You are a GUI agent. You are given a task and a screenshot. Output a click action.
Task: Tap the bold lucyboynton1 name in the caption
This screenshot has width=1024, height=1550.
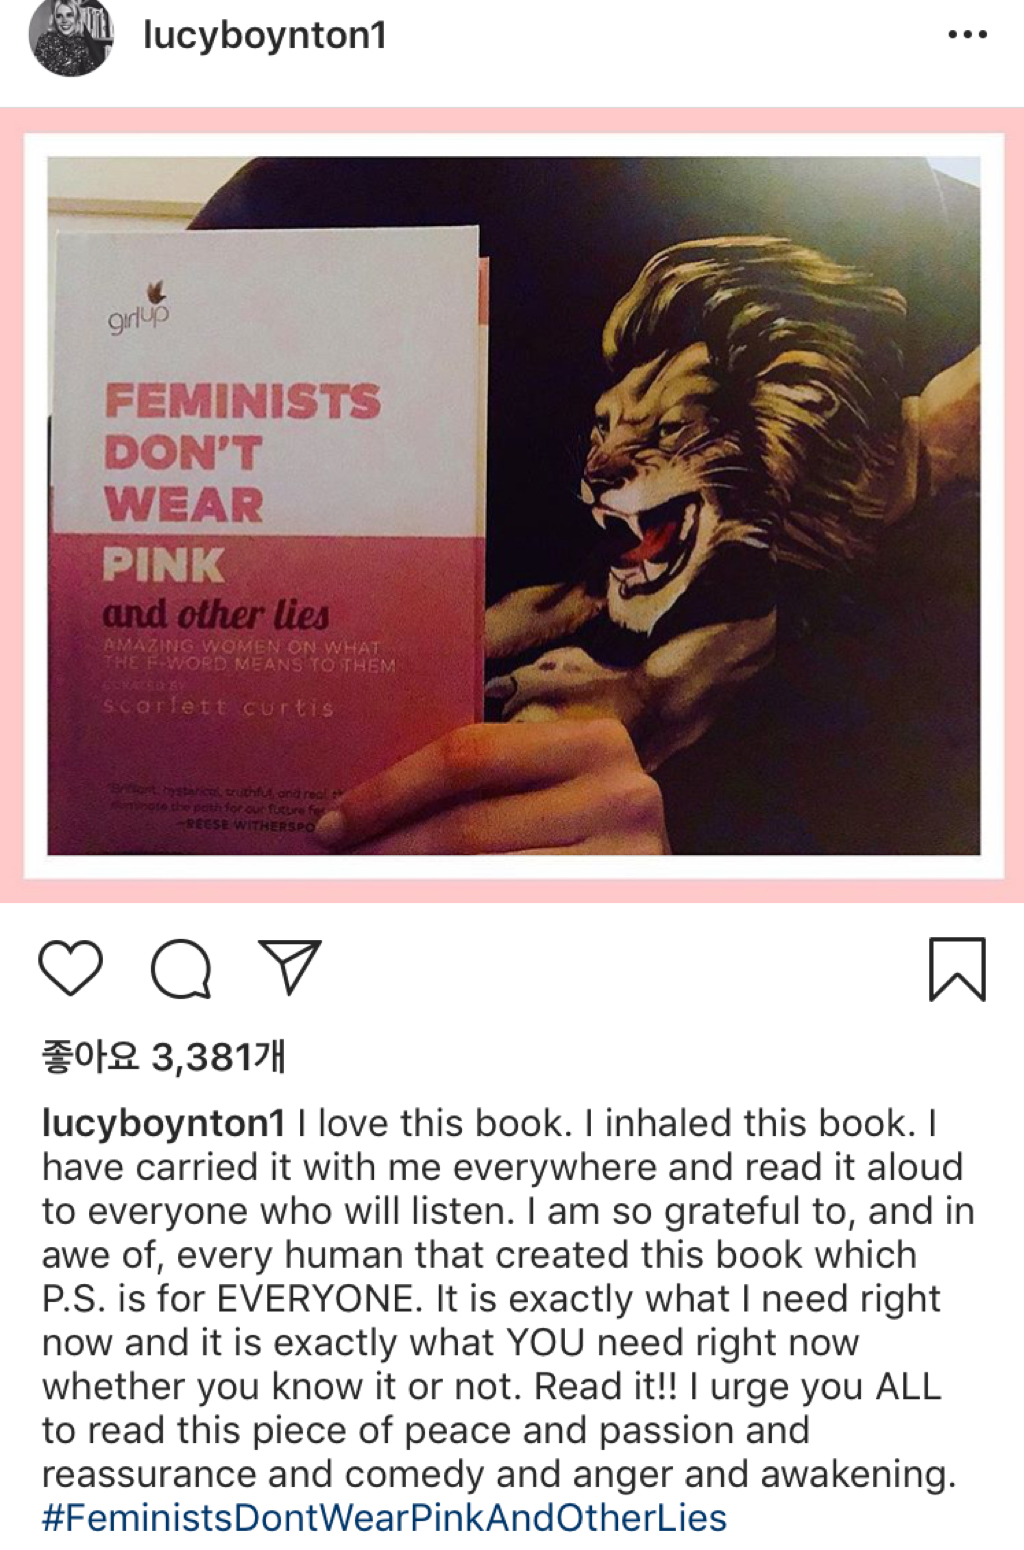coord(163,1124)
